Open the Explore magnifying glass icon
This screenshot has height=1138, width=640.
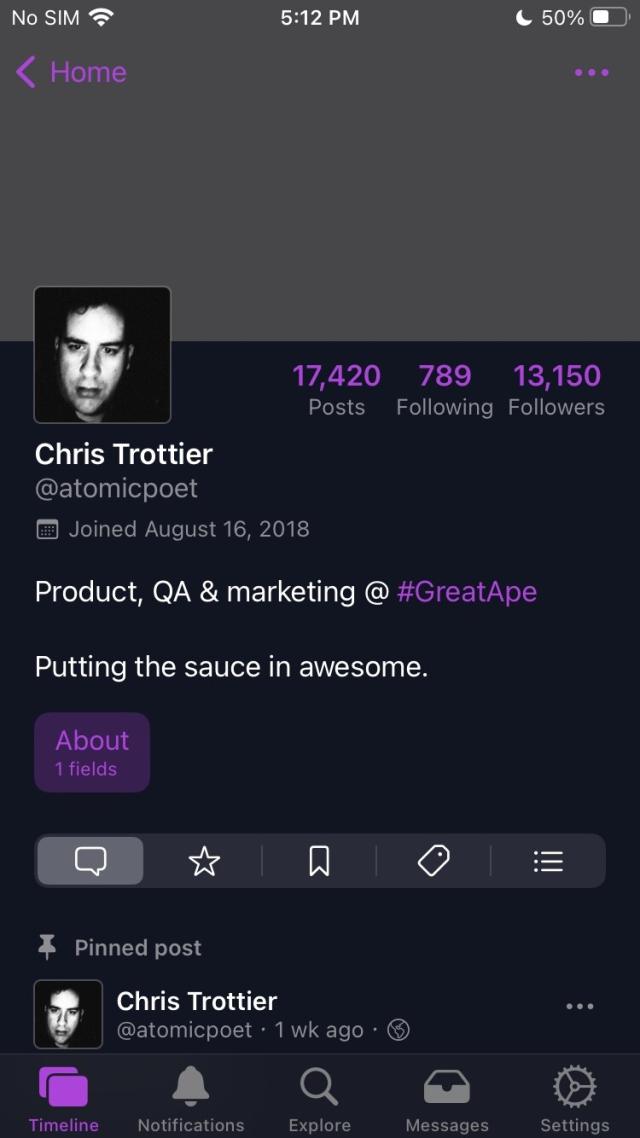coord(318,1085)
